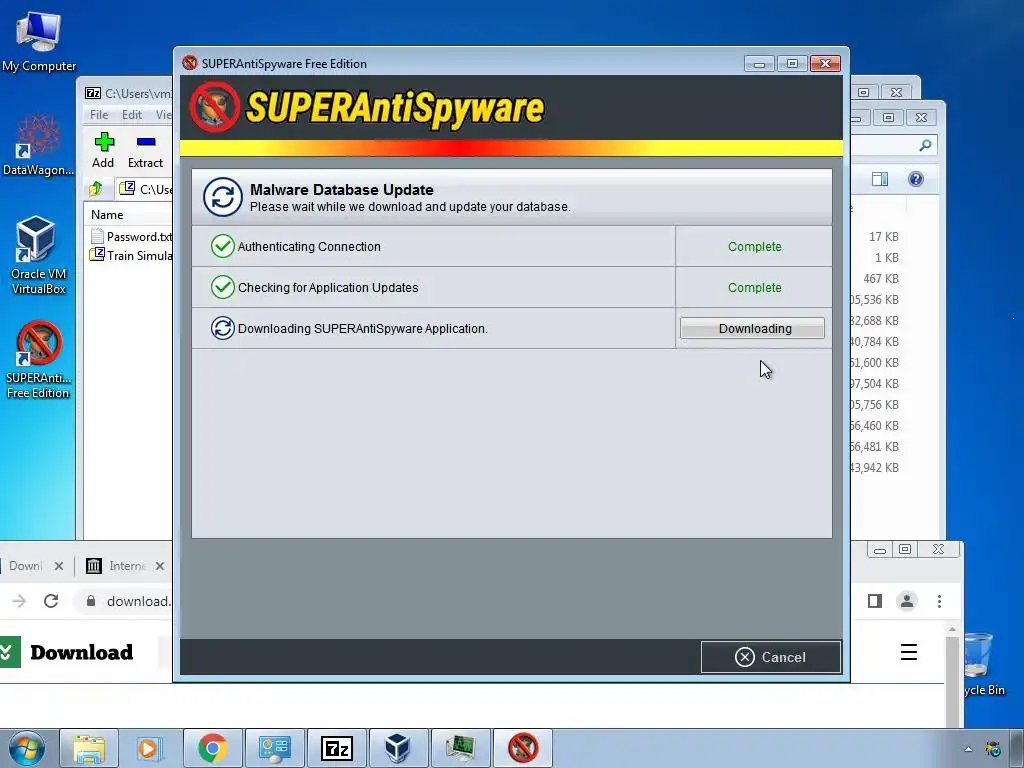Image resolution: width=1024 pixels, height=768 pixels.
Task: Click the 7-Zip address path field
Action: coord(146,189)
